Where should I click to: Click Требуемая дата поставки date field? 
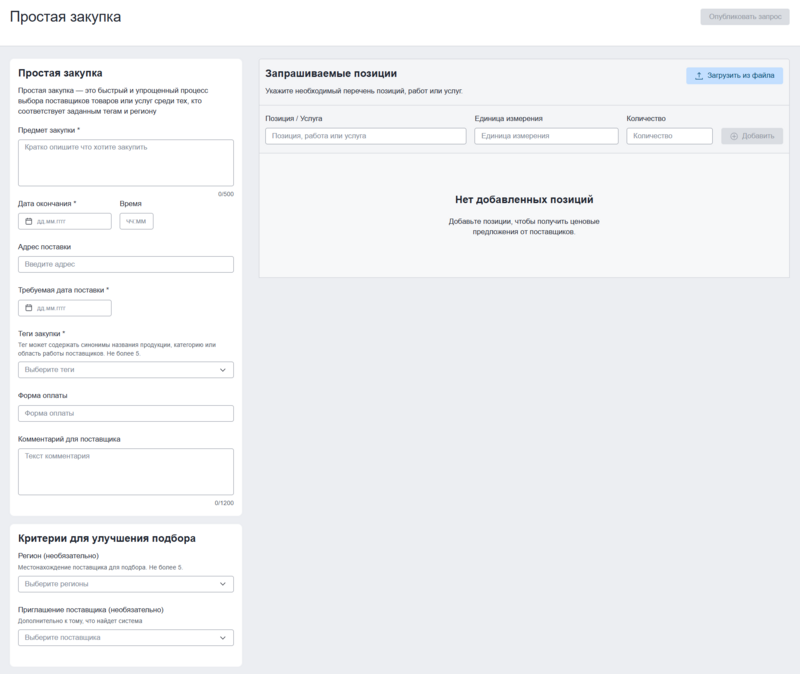click(70, 308)
